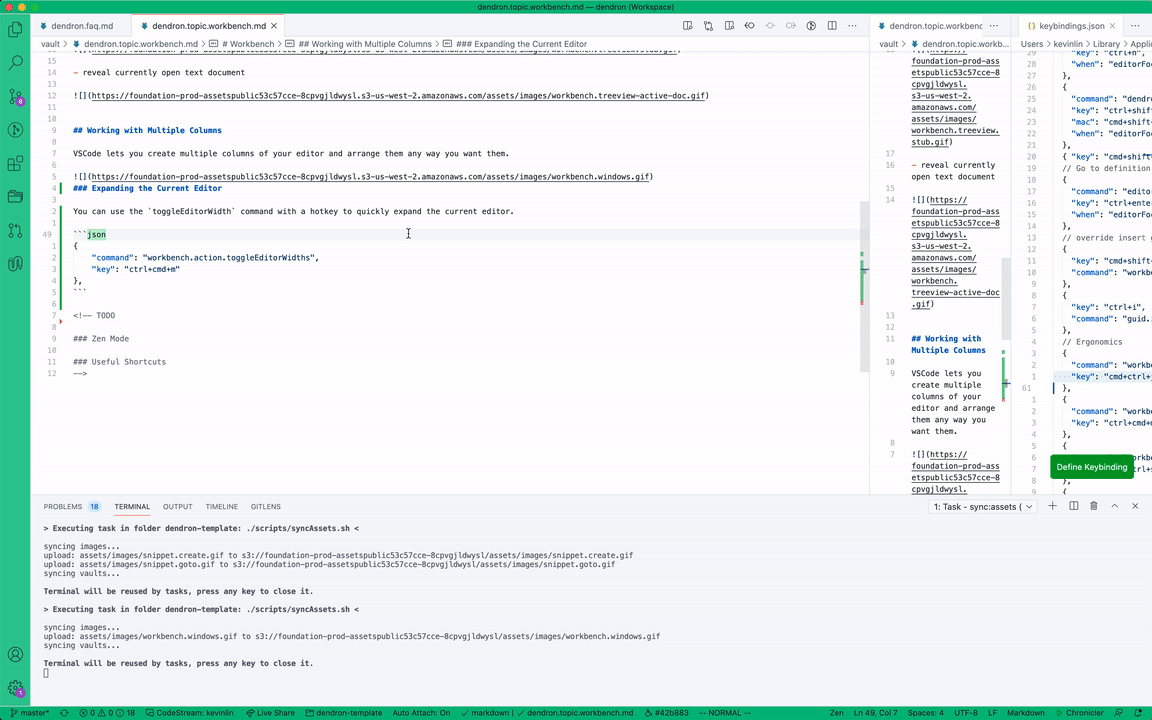Viewport: 1152px width, 720px height.
Task: Click the compare changes icon in editor toolbar
Action: pyautogui.click(x=708, y=26)
